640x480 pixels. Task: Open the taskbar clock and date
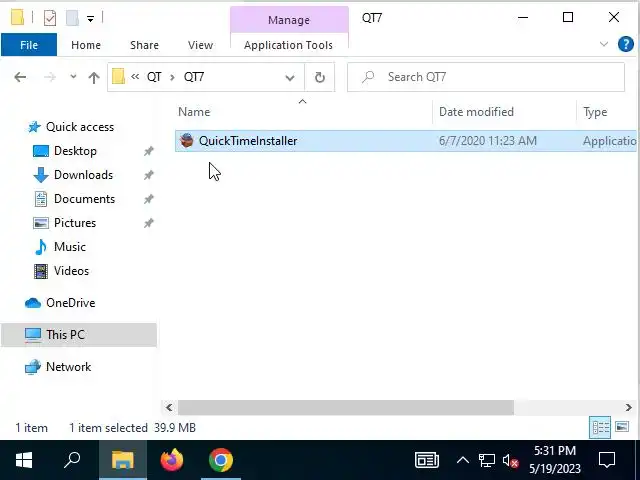555,460
